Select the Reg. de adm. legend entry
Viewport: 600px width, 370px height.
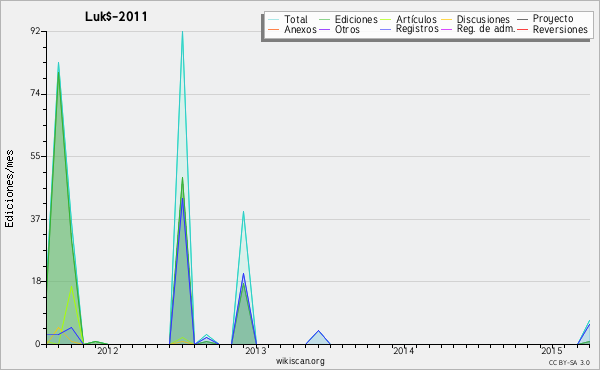[x=486, y=29]
